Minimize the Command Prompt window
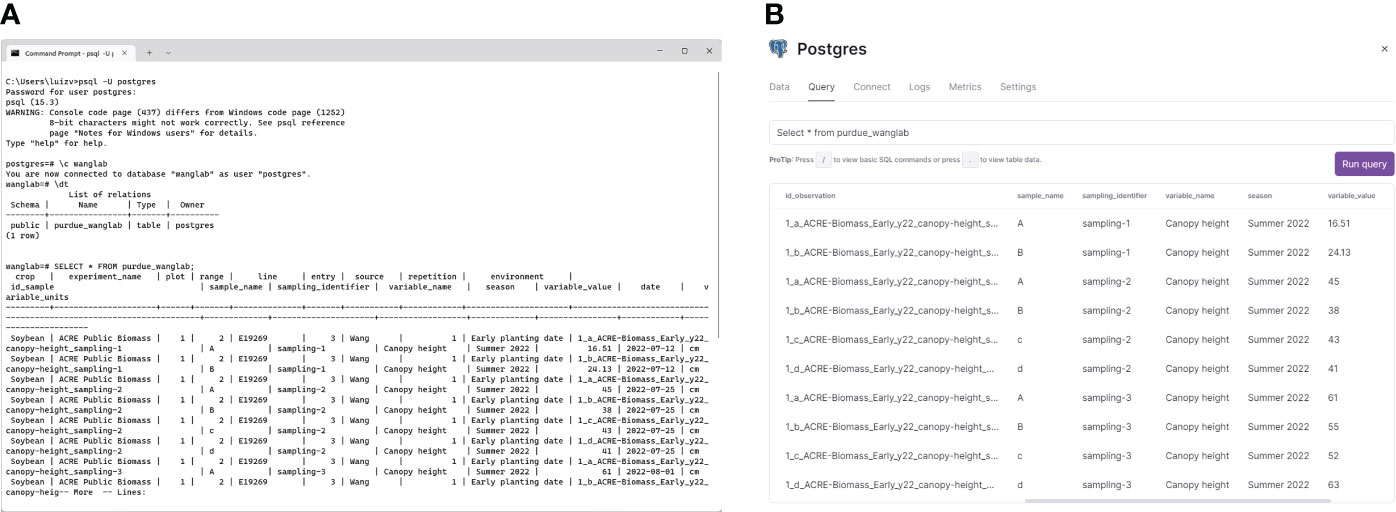 (659, 51)
